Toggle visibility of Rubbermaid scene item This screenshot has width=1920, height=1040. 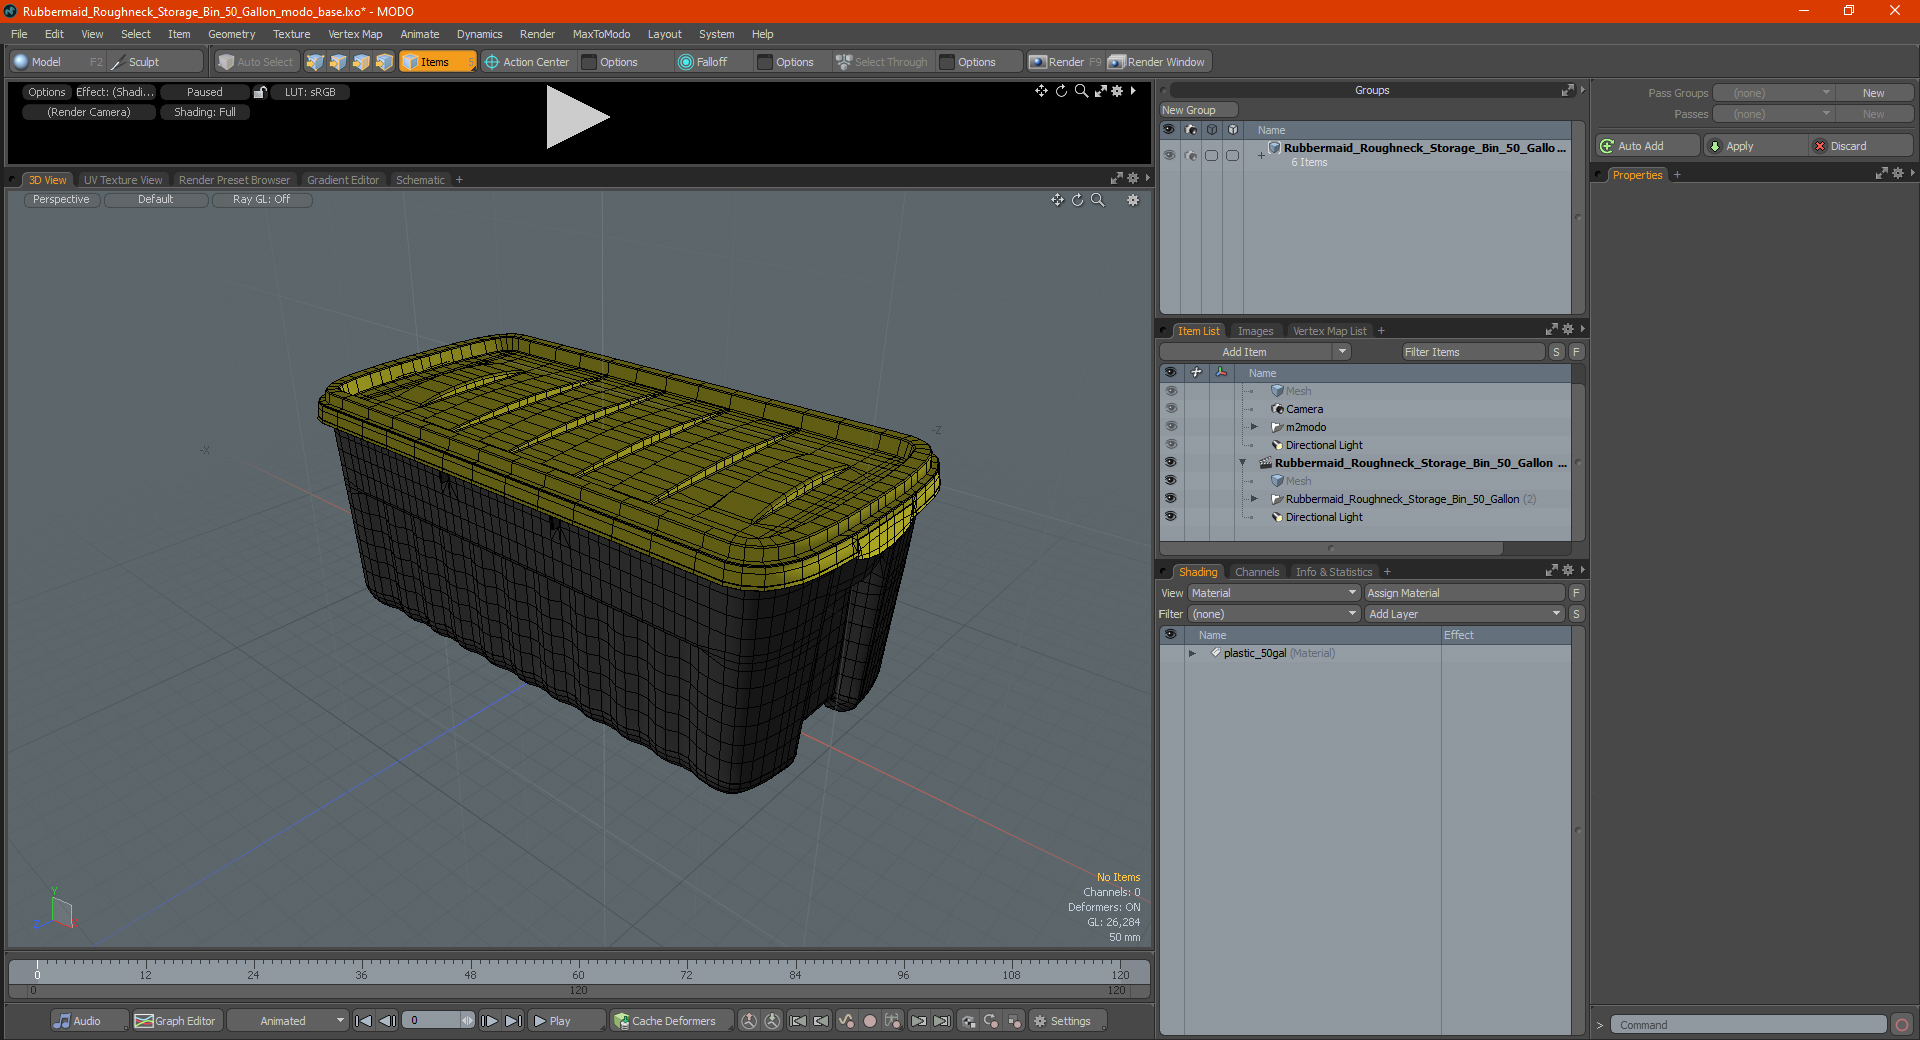[1170, 463]
